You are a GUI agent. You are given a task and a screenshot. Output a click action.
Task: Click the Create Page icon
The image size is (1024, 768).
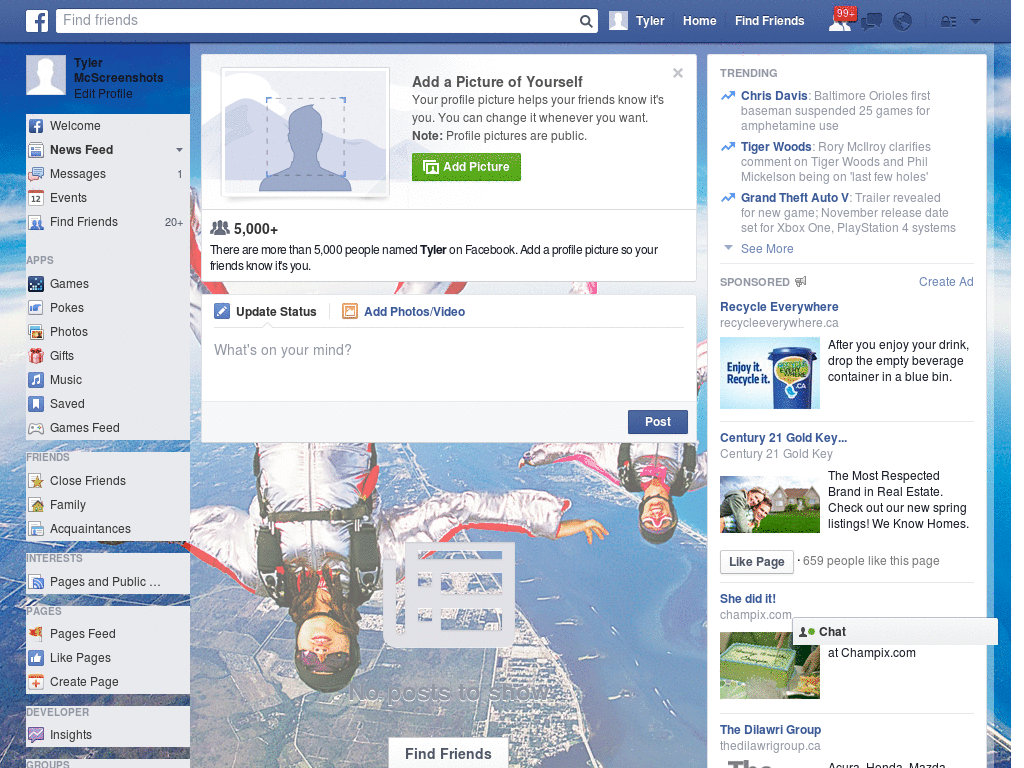coord(36,682)
